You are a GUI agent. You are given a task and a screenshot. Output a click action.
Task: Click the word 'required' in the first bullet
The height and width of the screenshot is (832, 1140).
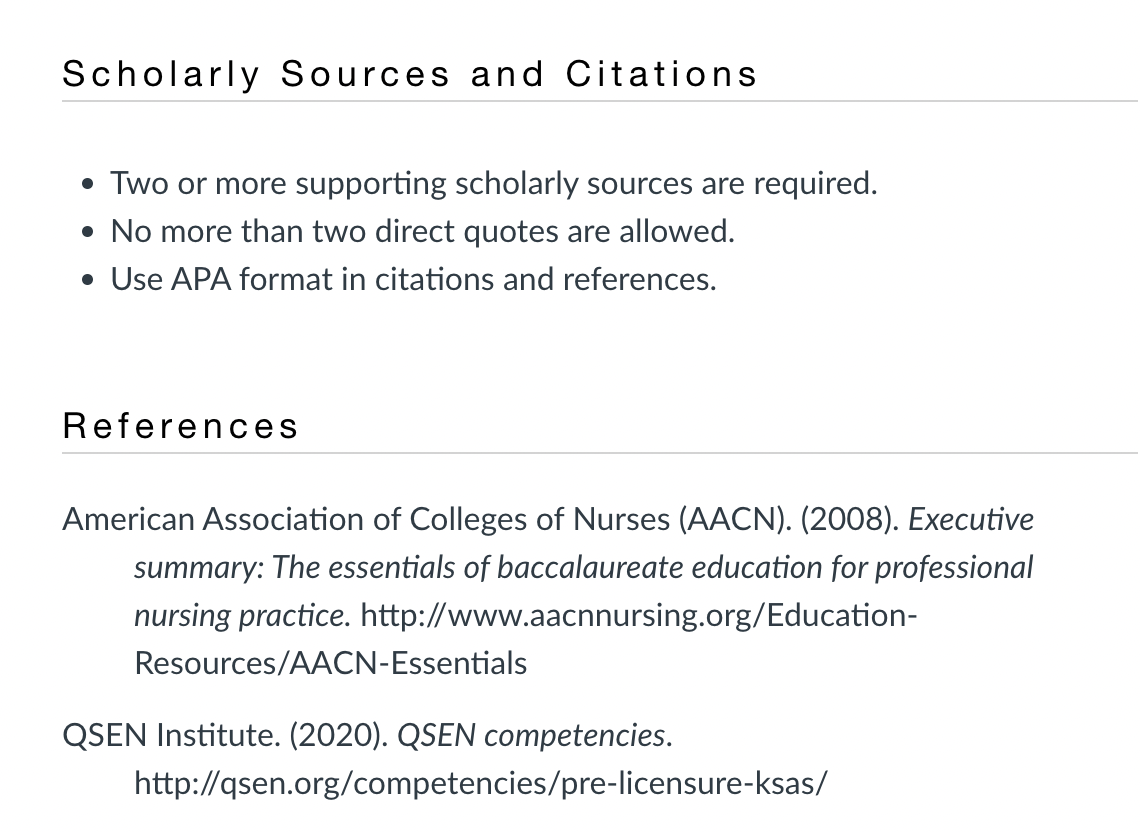[815, 184]
